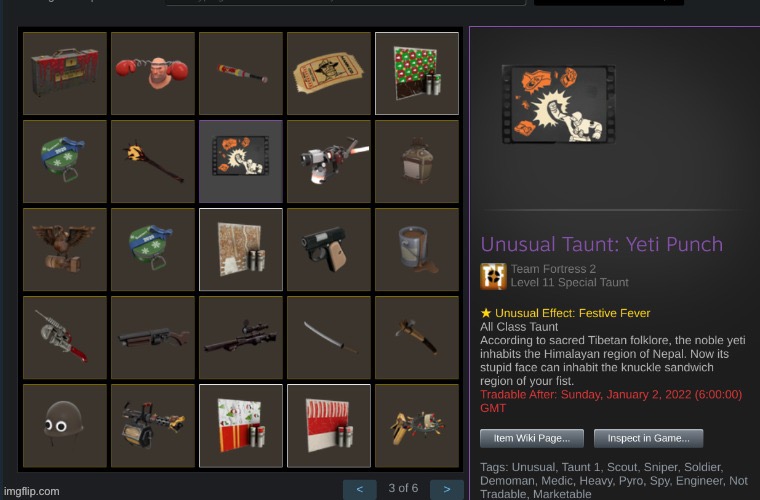Go to previous inventory page
760x500 pixels.
click(360, 489)
